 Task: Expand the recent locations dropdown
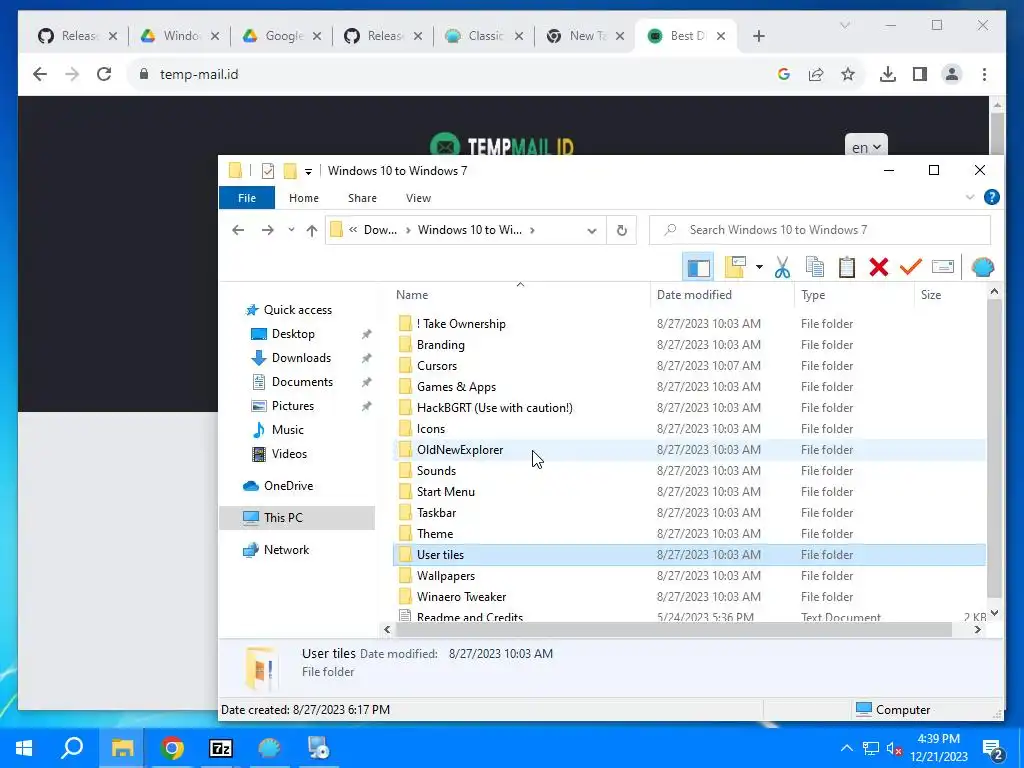291,230
